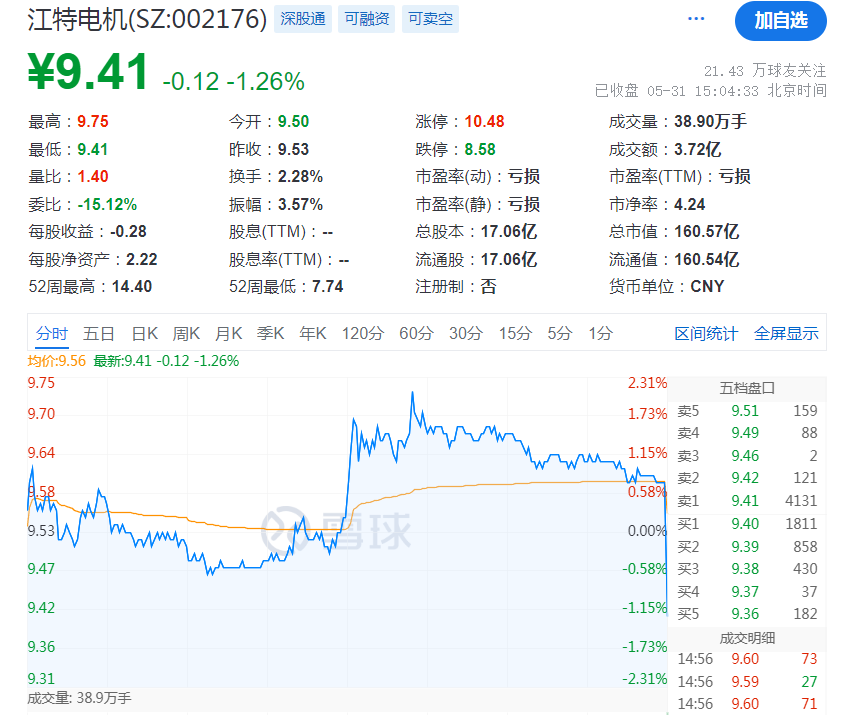Viewport: 849px width, 715px height.
Task: Click the 买1 order row at 9.40
Action: [x=747, y=524]
